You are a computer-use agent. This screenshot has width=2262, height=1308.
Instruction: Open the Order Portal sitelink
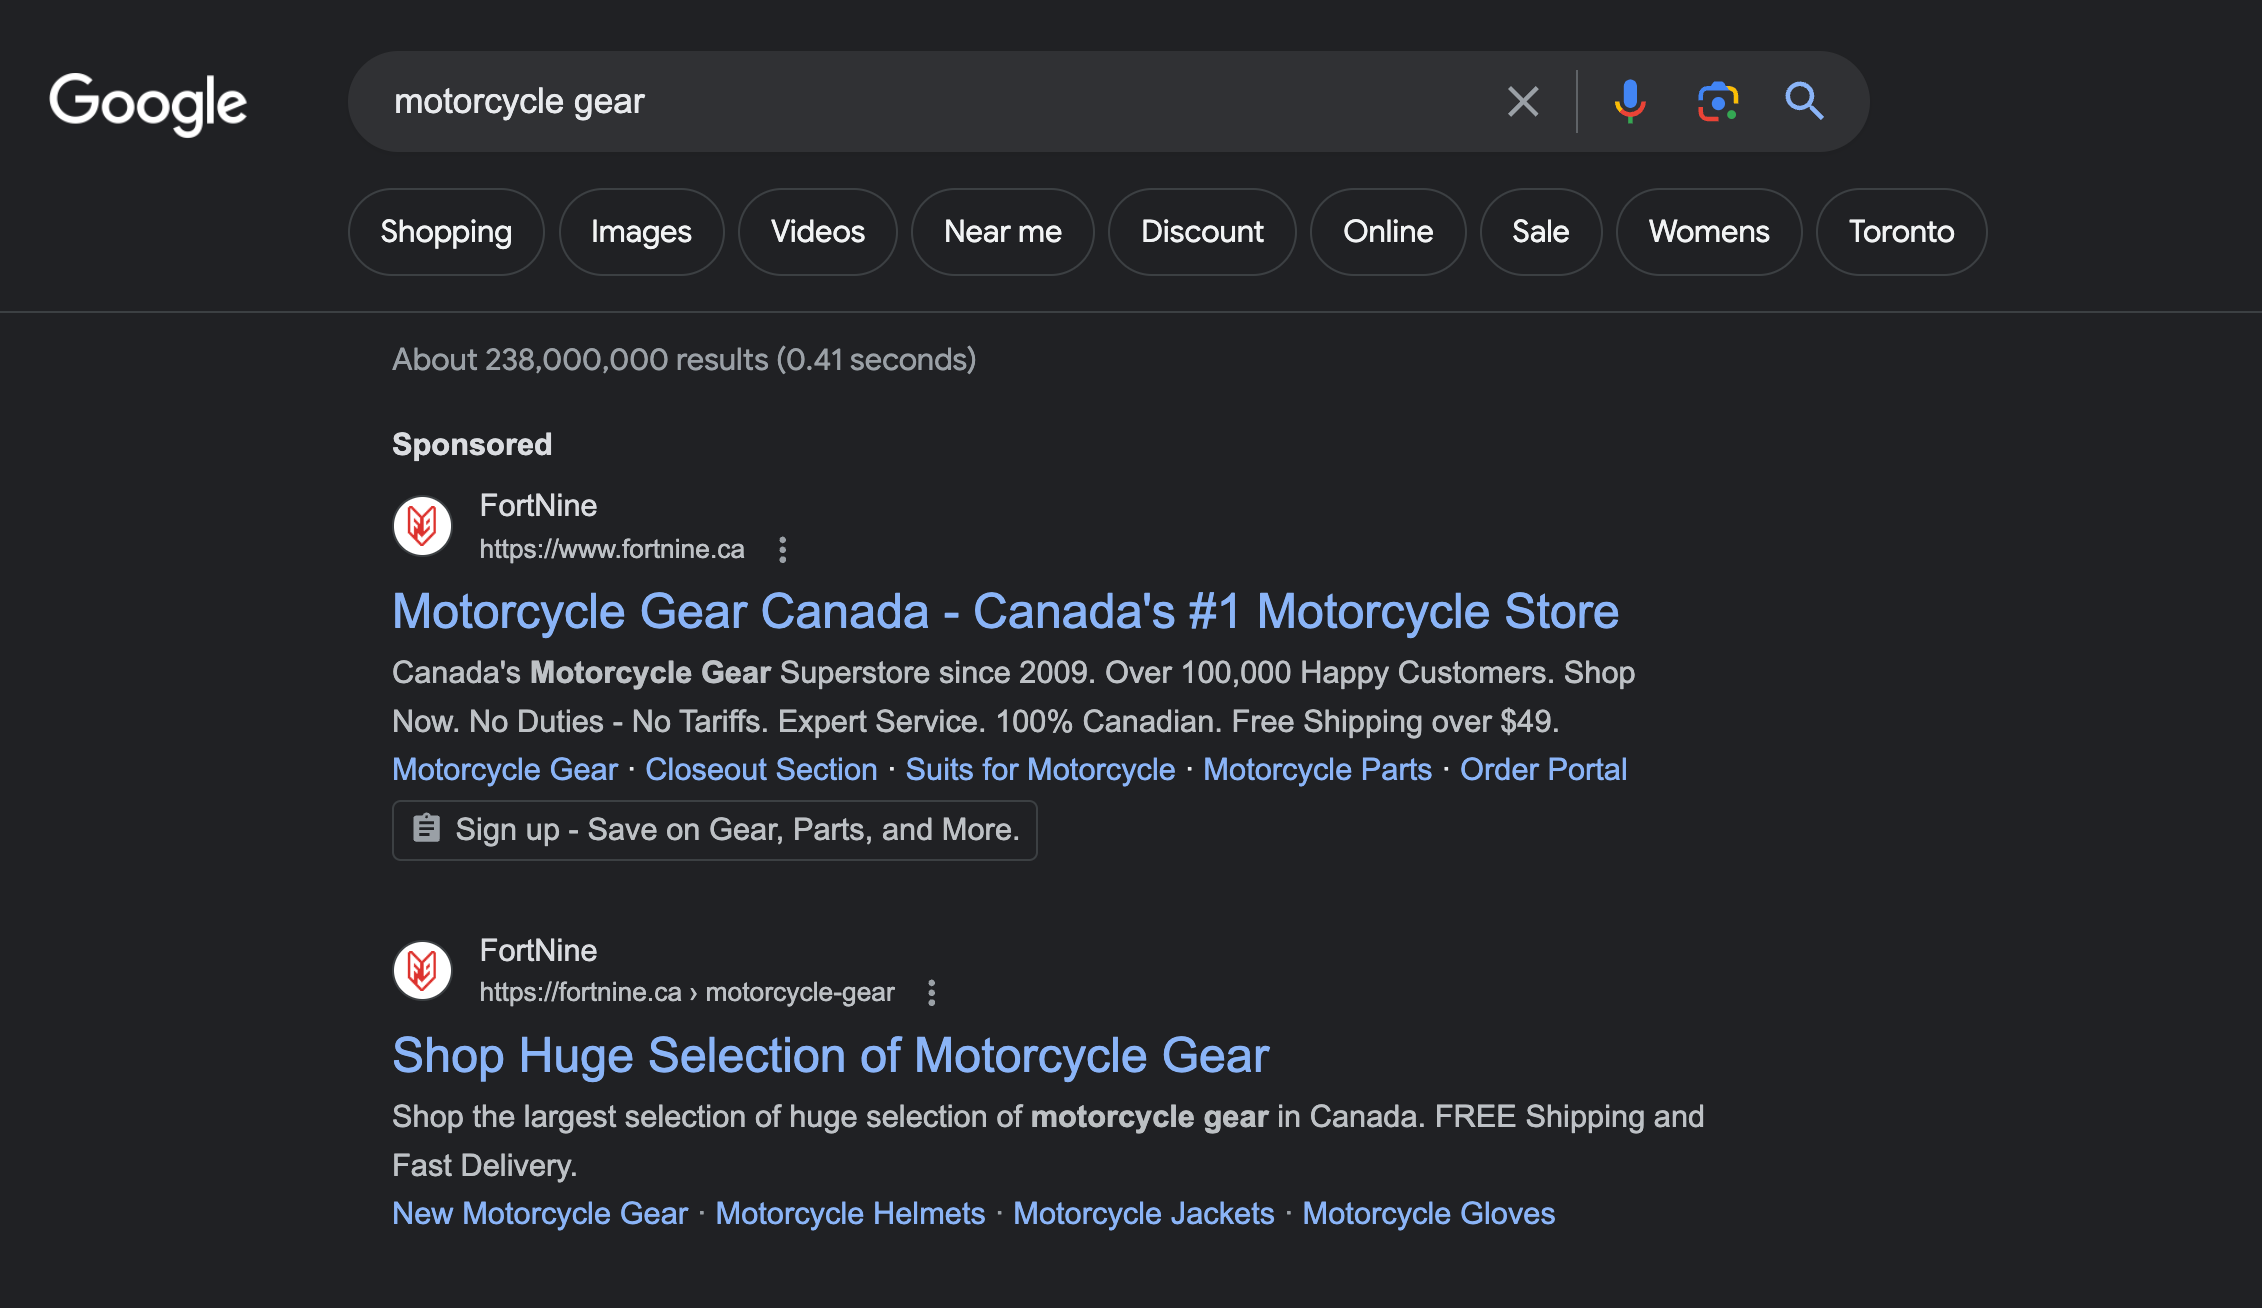pyautogui.click(x=1543, y=769)
